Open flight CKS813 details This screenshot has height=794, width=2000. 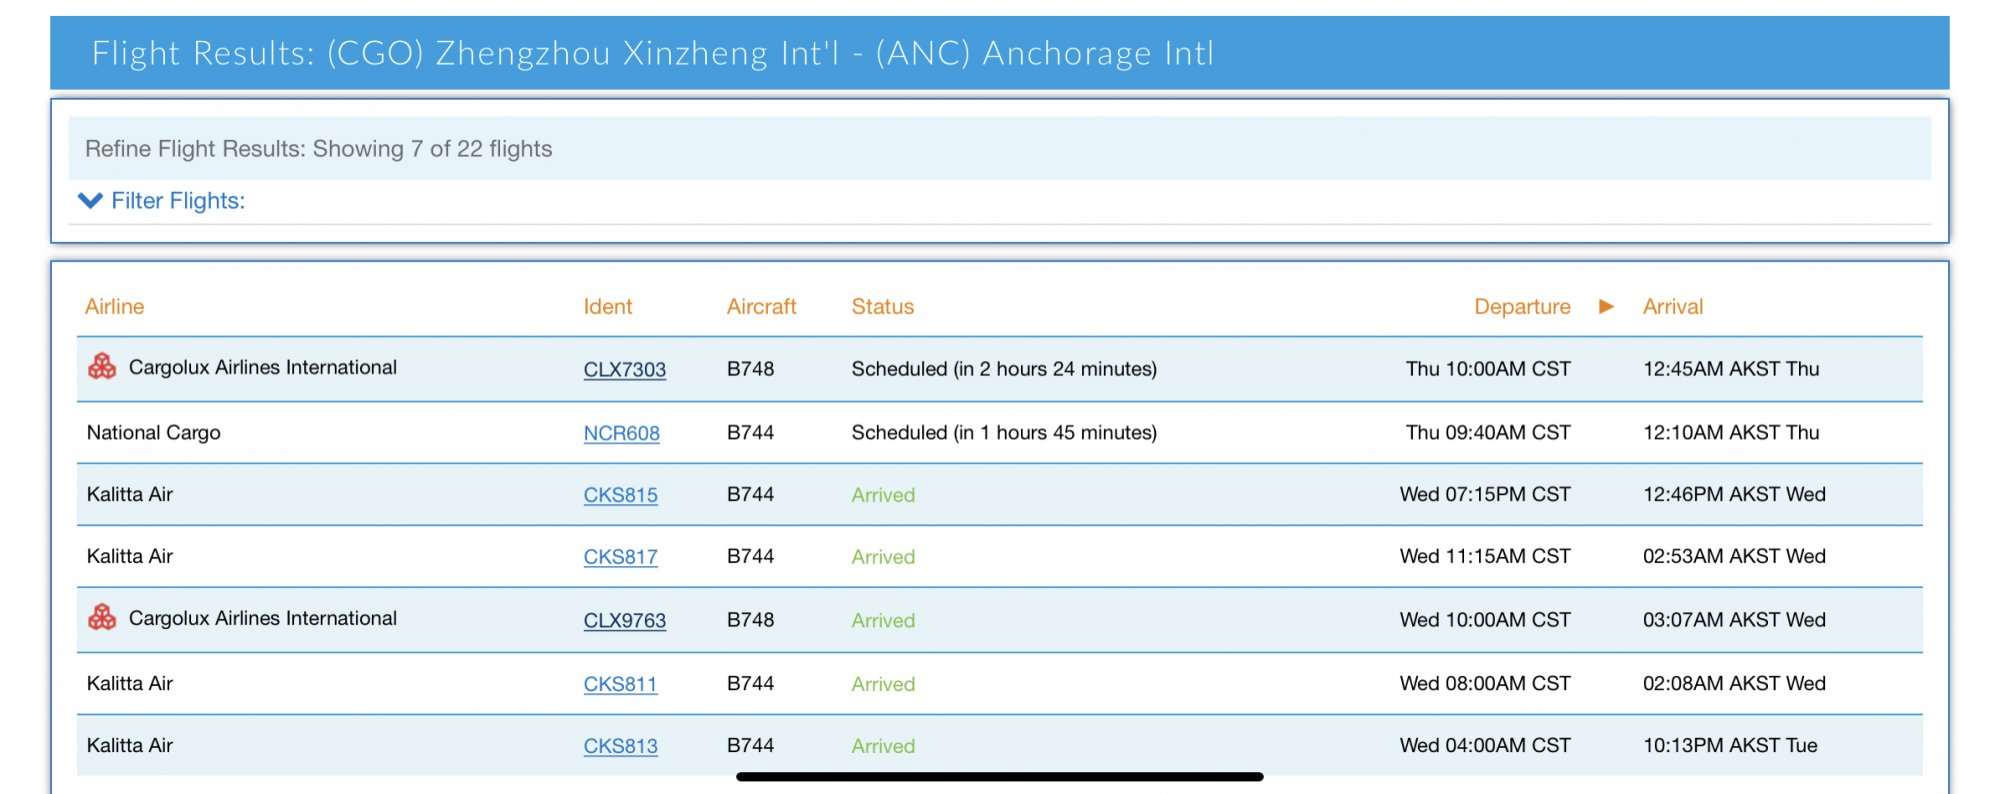[620, 746]
